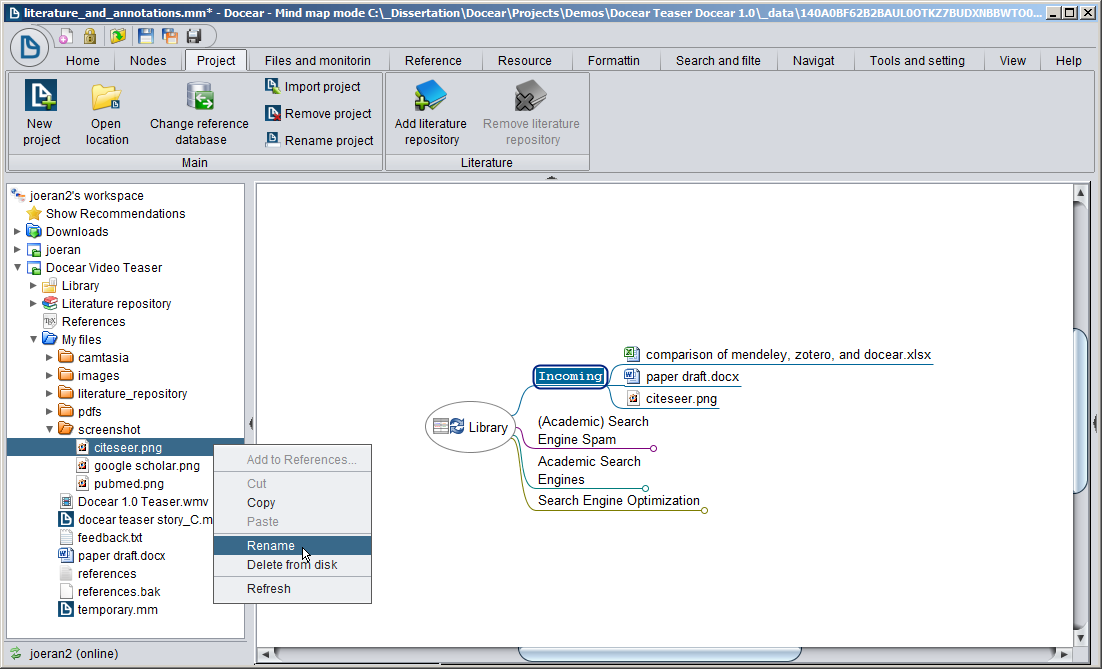This screenshot has width=1102, height=669.
Task: Switch to the Home ribbon tab
Action: (83, 60)
